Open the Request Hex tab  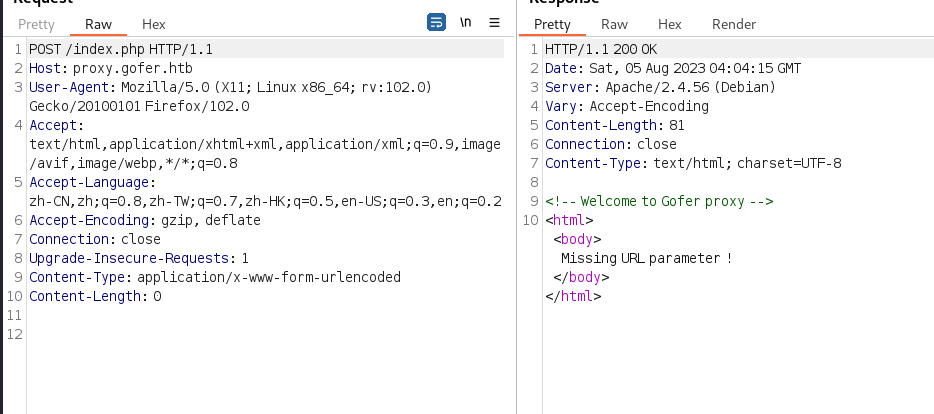(154, 24)
